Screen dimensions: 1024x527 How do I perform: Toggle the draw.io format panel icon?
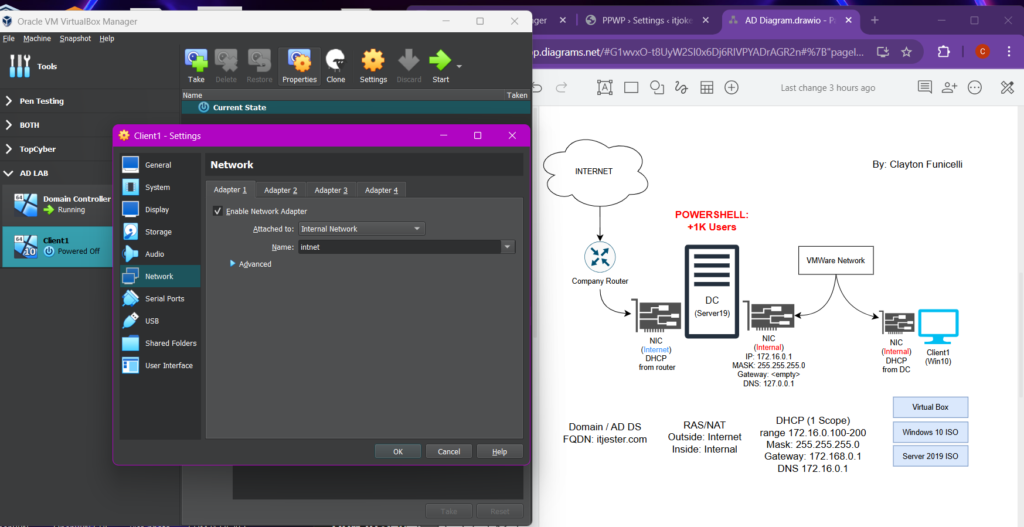tap(1007, 88)
